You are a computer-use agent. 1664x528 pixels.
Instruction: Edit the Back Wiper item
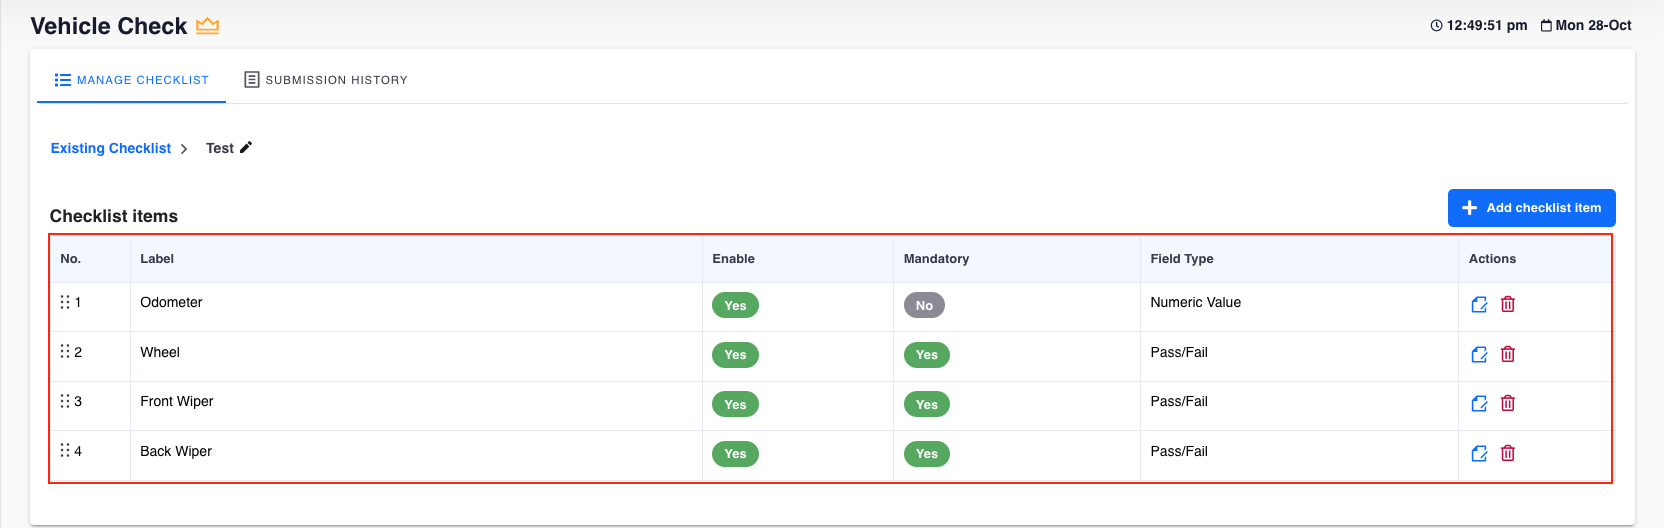(x=1479, y=453)
